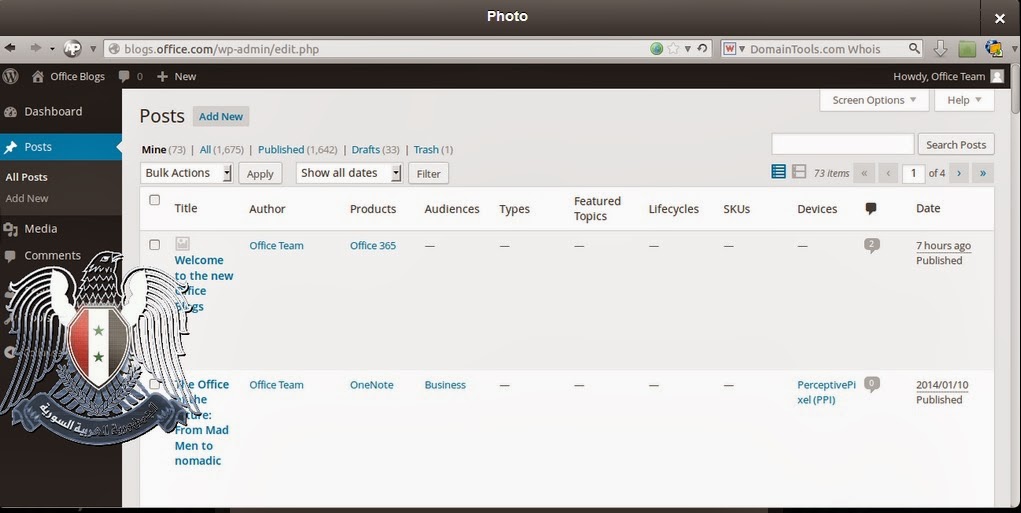Open Add New submenu under Posts
The width and height of the screenshot is (1021, 513).
click(x=27, y=199)
